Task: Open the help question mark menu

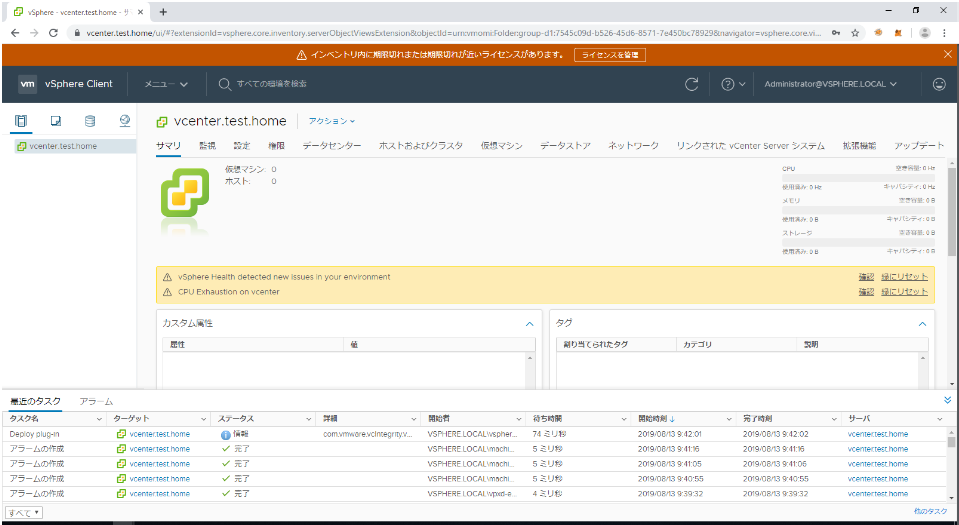Action: tap(733, 84)
